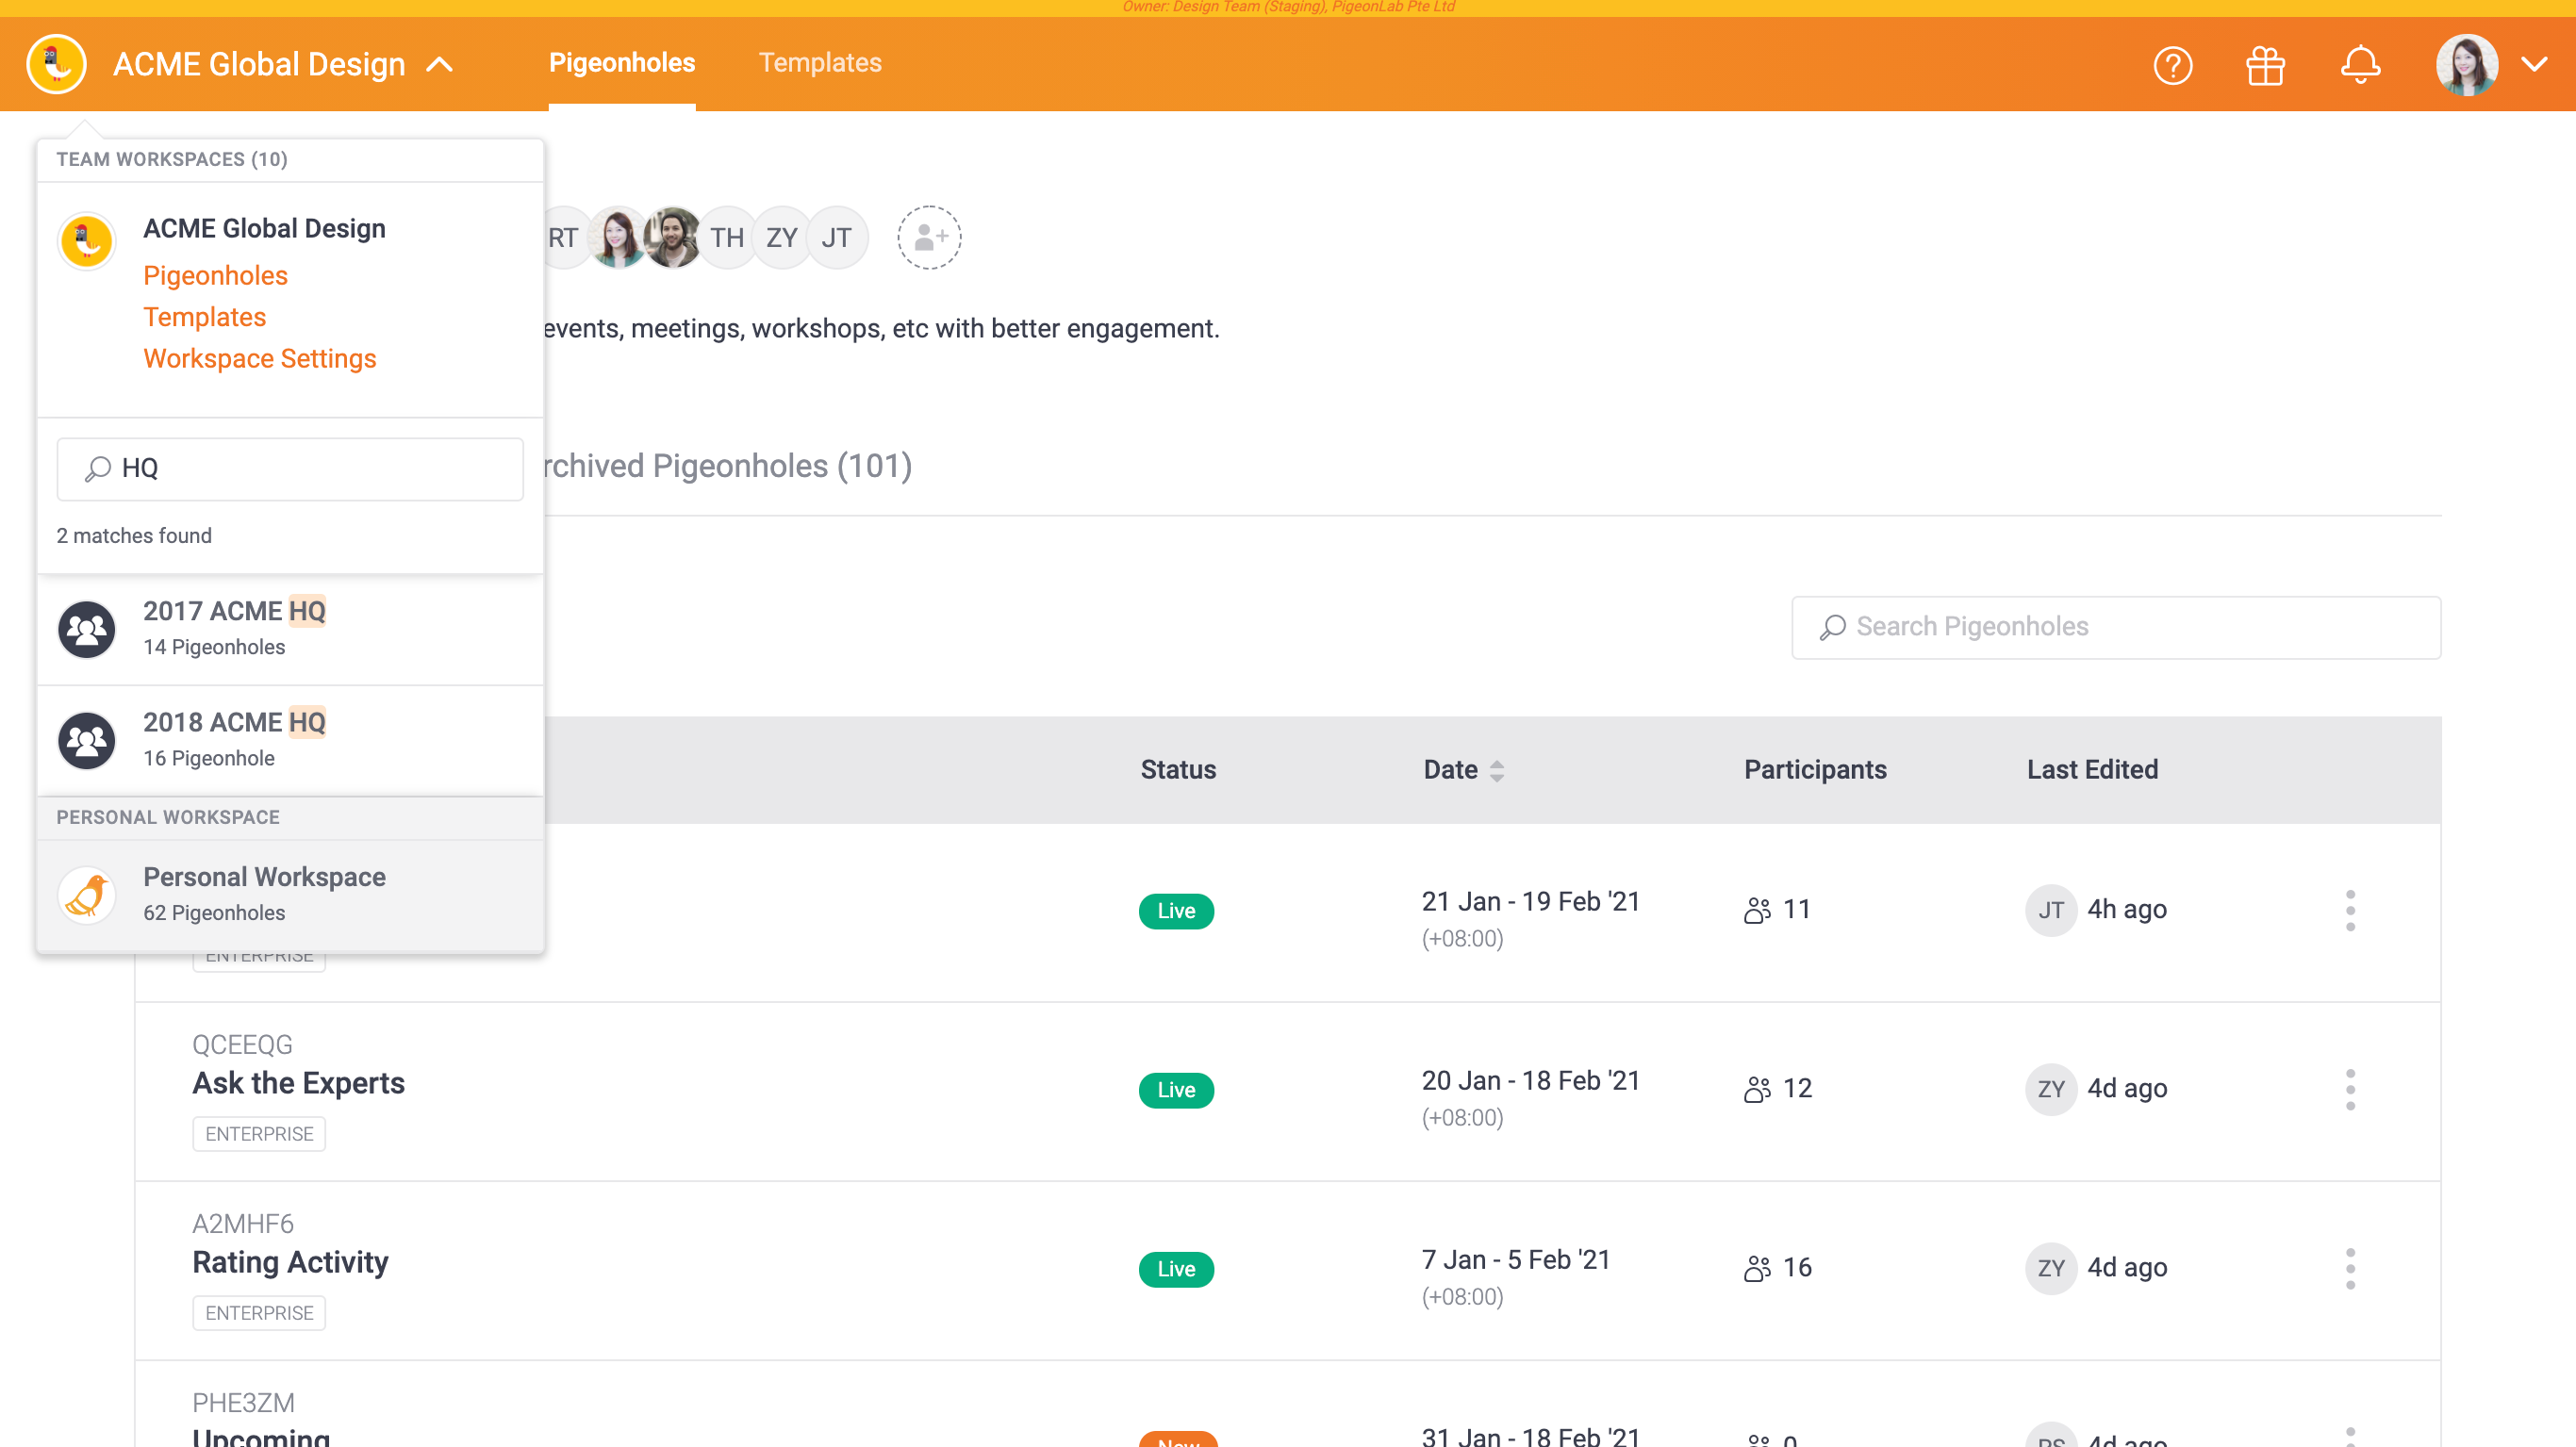Open Workspace Settings link

(x=260, y=358)
